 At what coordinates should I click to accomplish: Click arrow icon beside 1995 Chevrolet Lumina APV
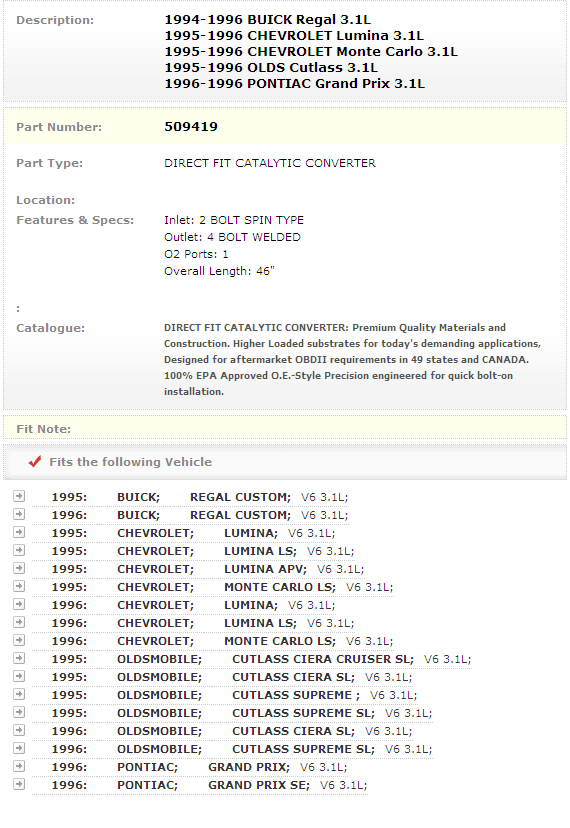(19, 568)
